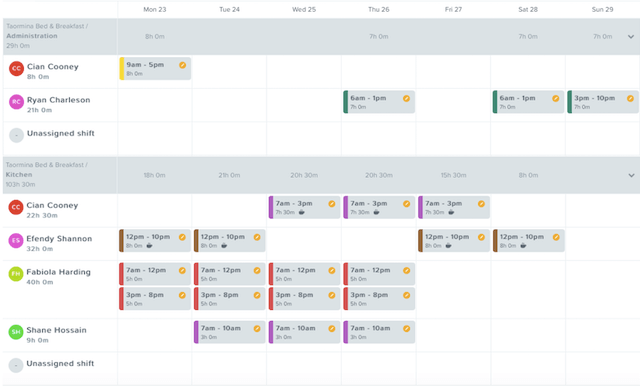
Task: Open Efendy Shannon's Saturday 12pm-10pm shift
Action: [529, 241]
